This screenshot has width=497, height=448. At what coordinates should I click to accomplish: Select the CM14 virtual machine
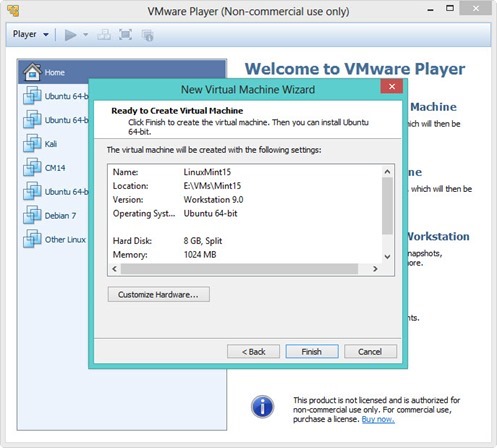[44, 167]
